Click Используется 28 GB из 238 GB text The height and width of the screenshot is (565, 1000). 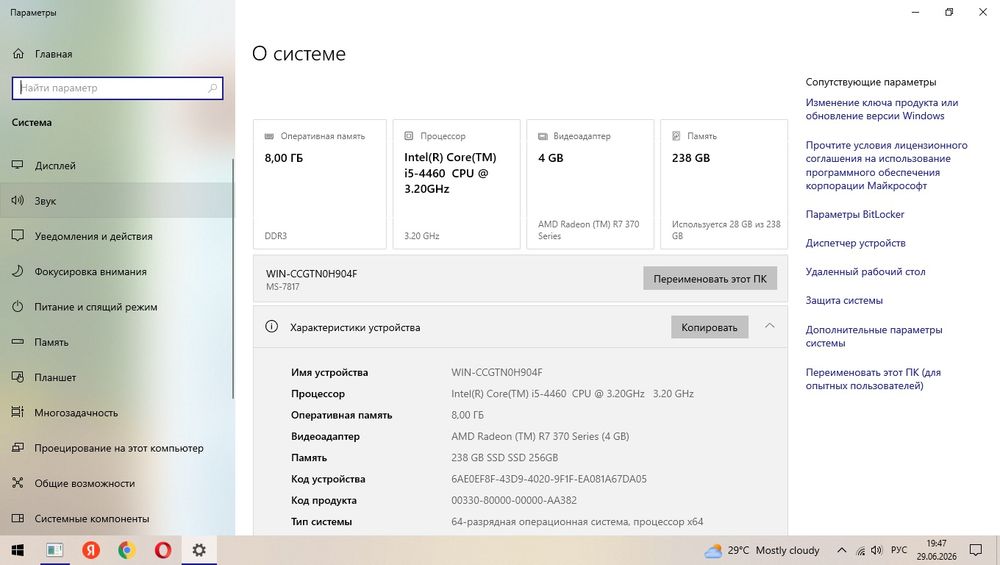[x=726, y=230]
